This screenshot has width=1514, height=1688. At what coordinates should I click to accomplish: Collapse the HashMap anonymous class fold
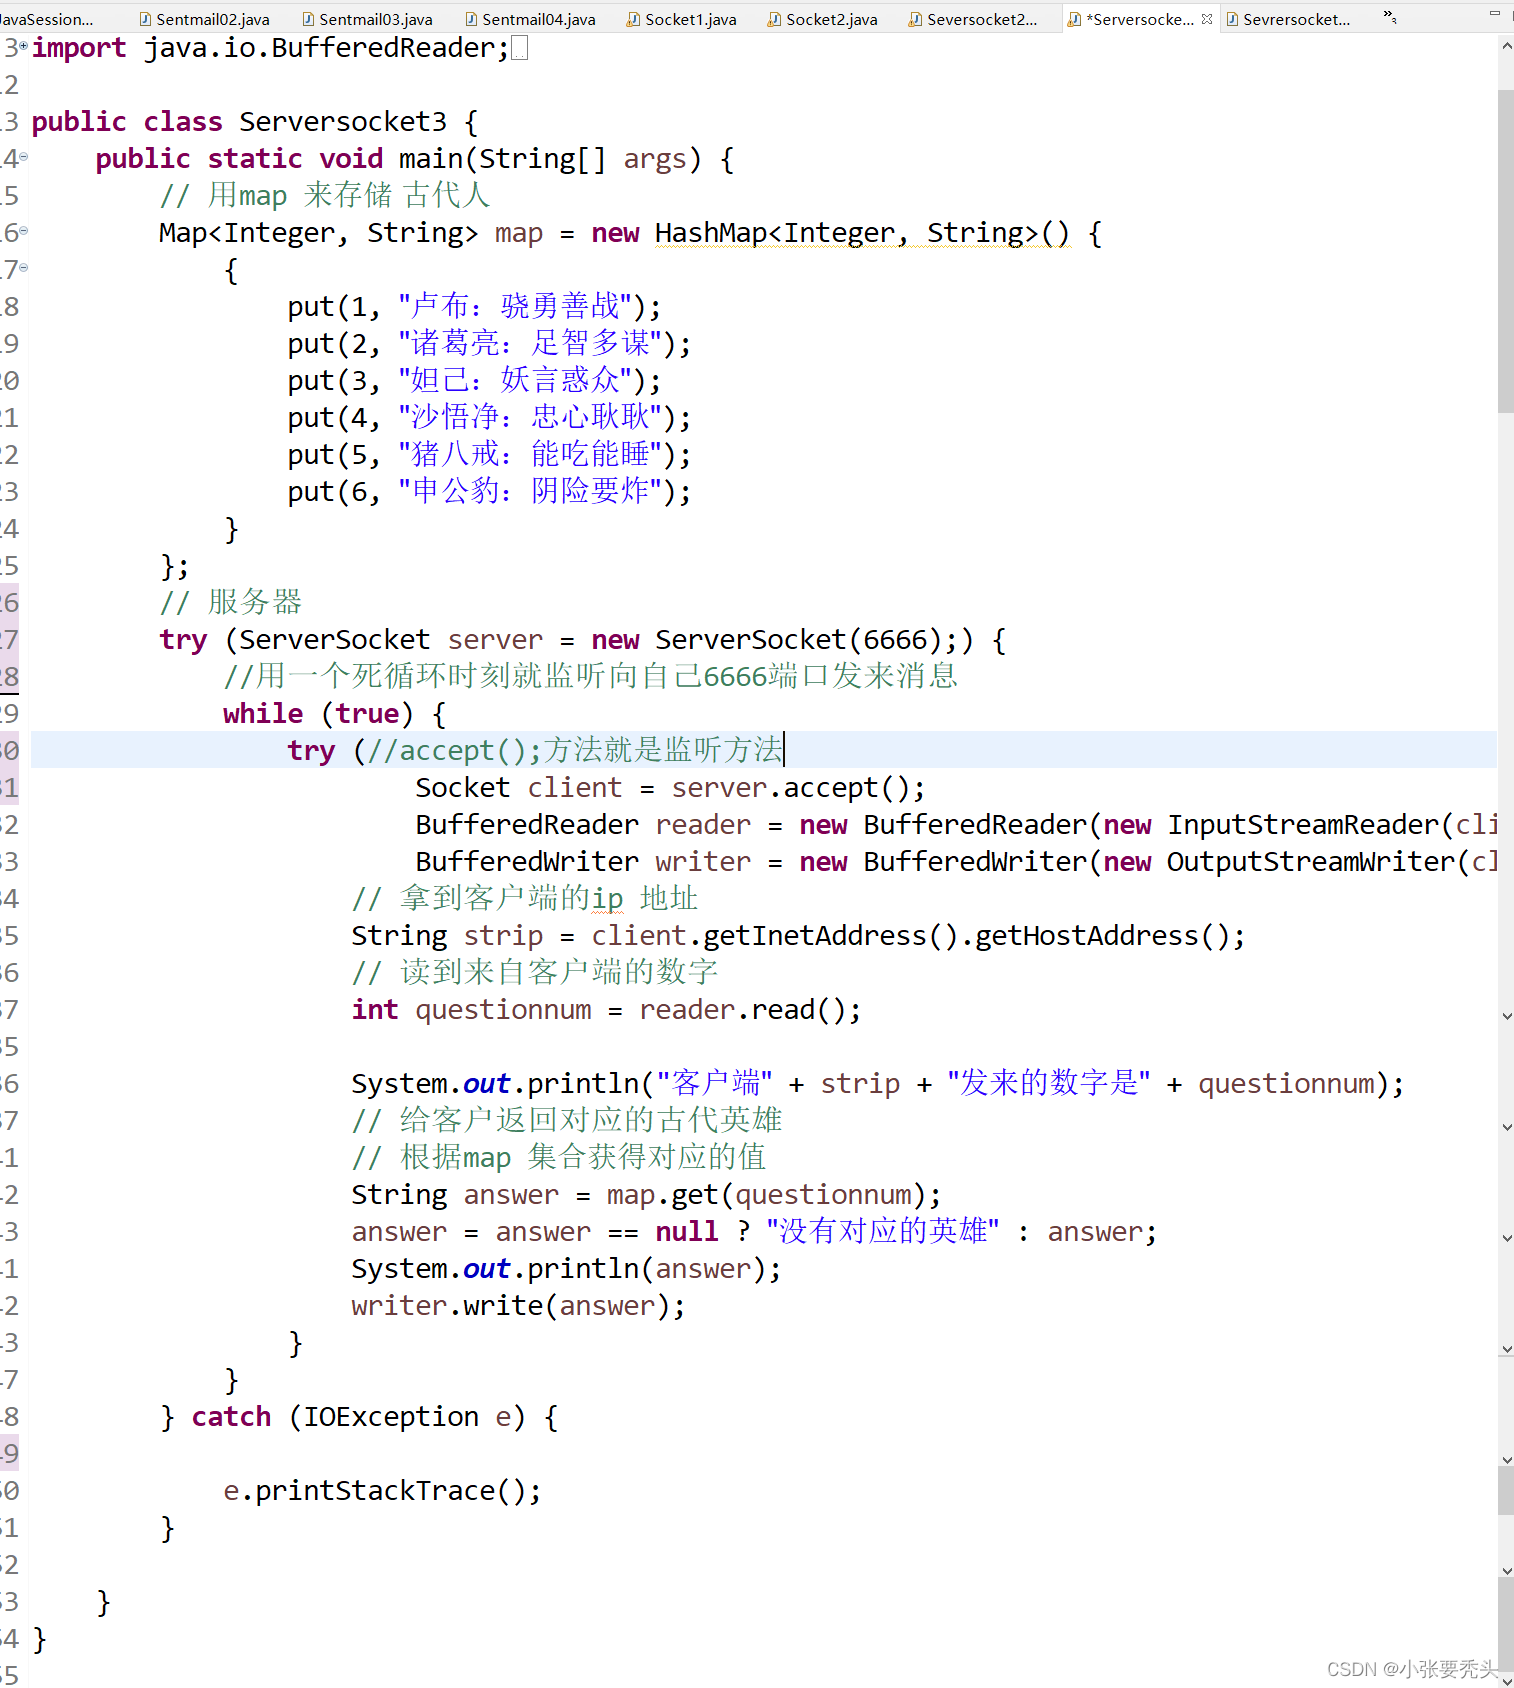tap(23, 231)
